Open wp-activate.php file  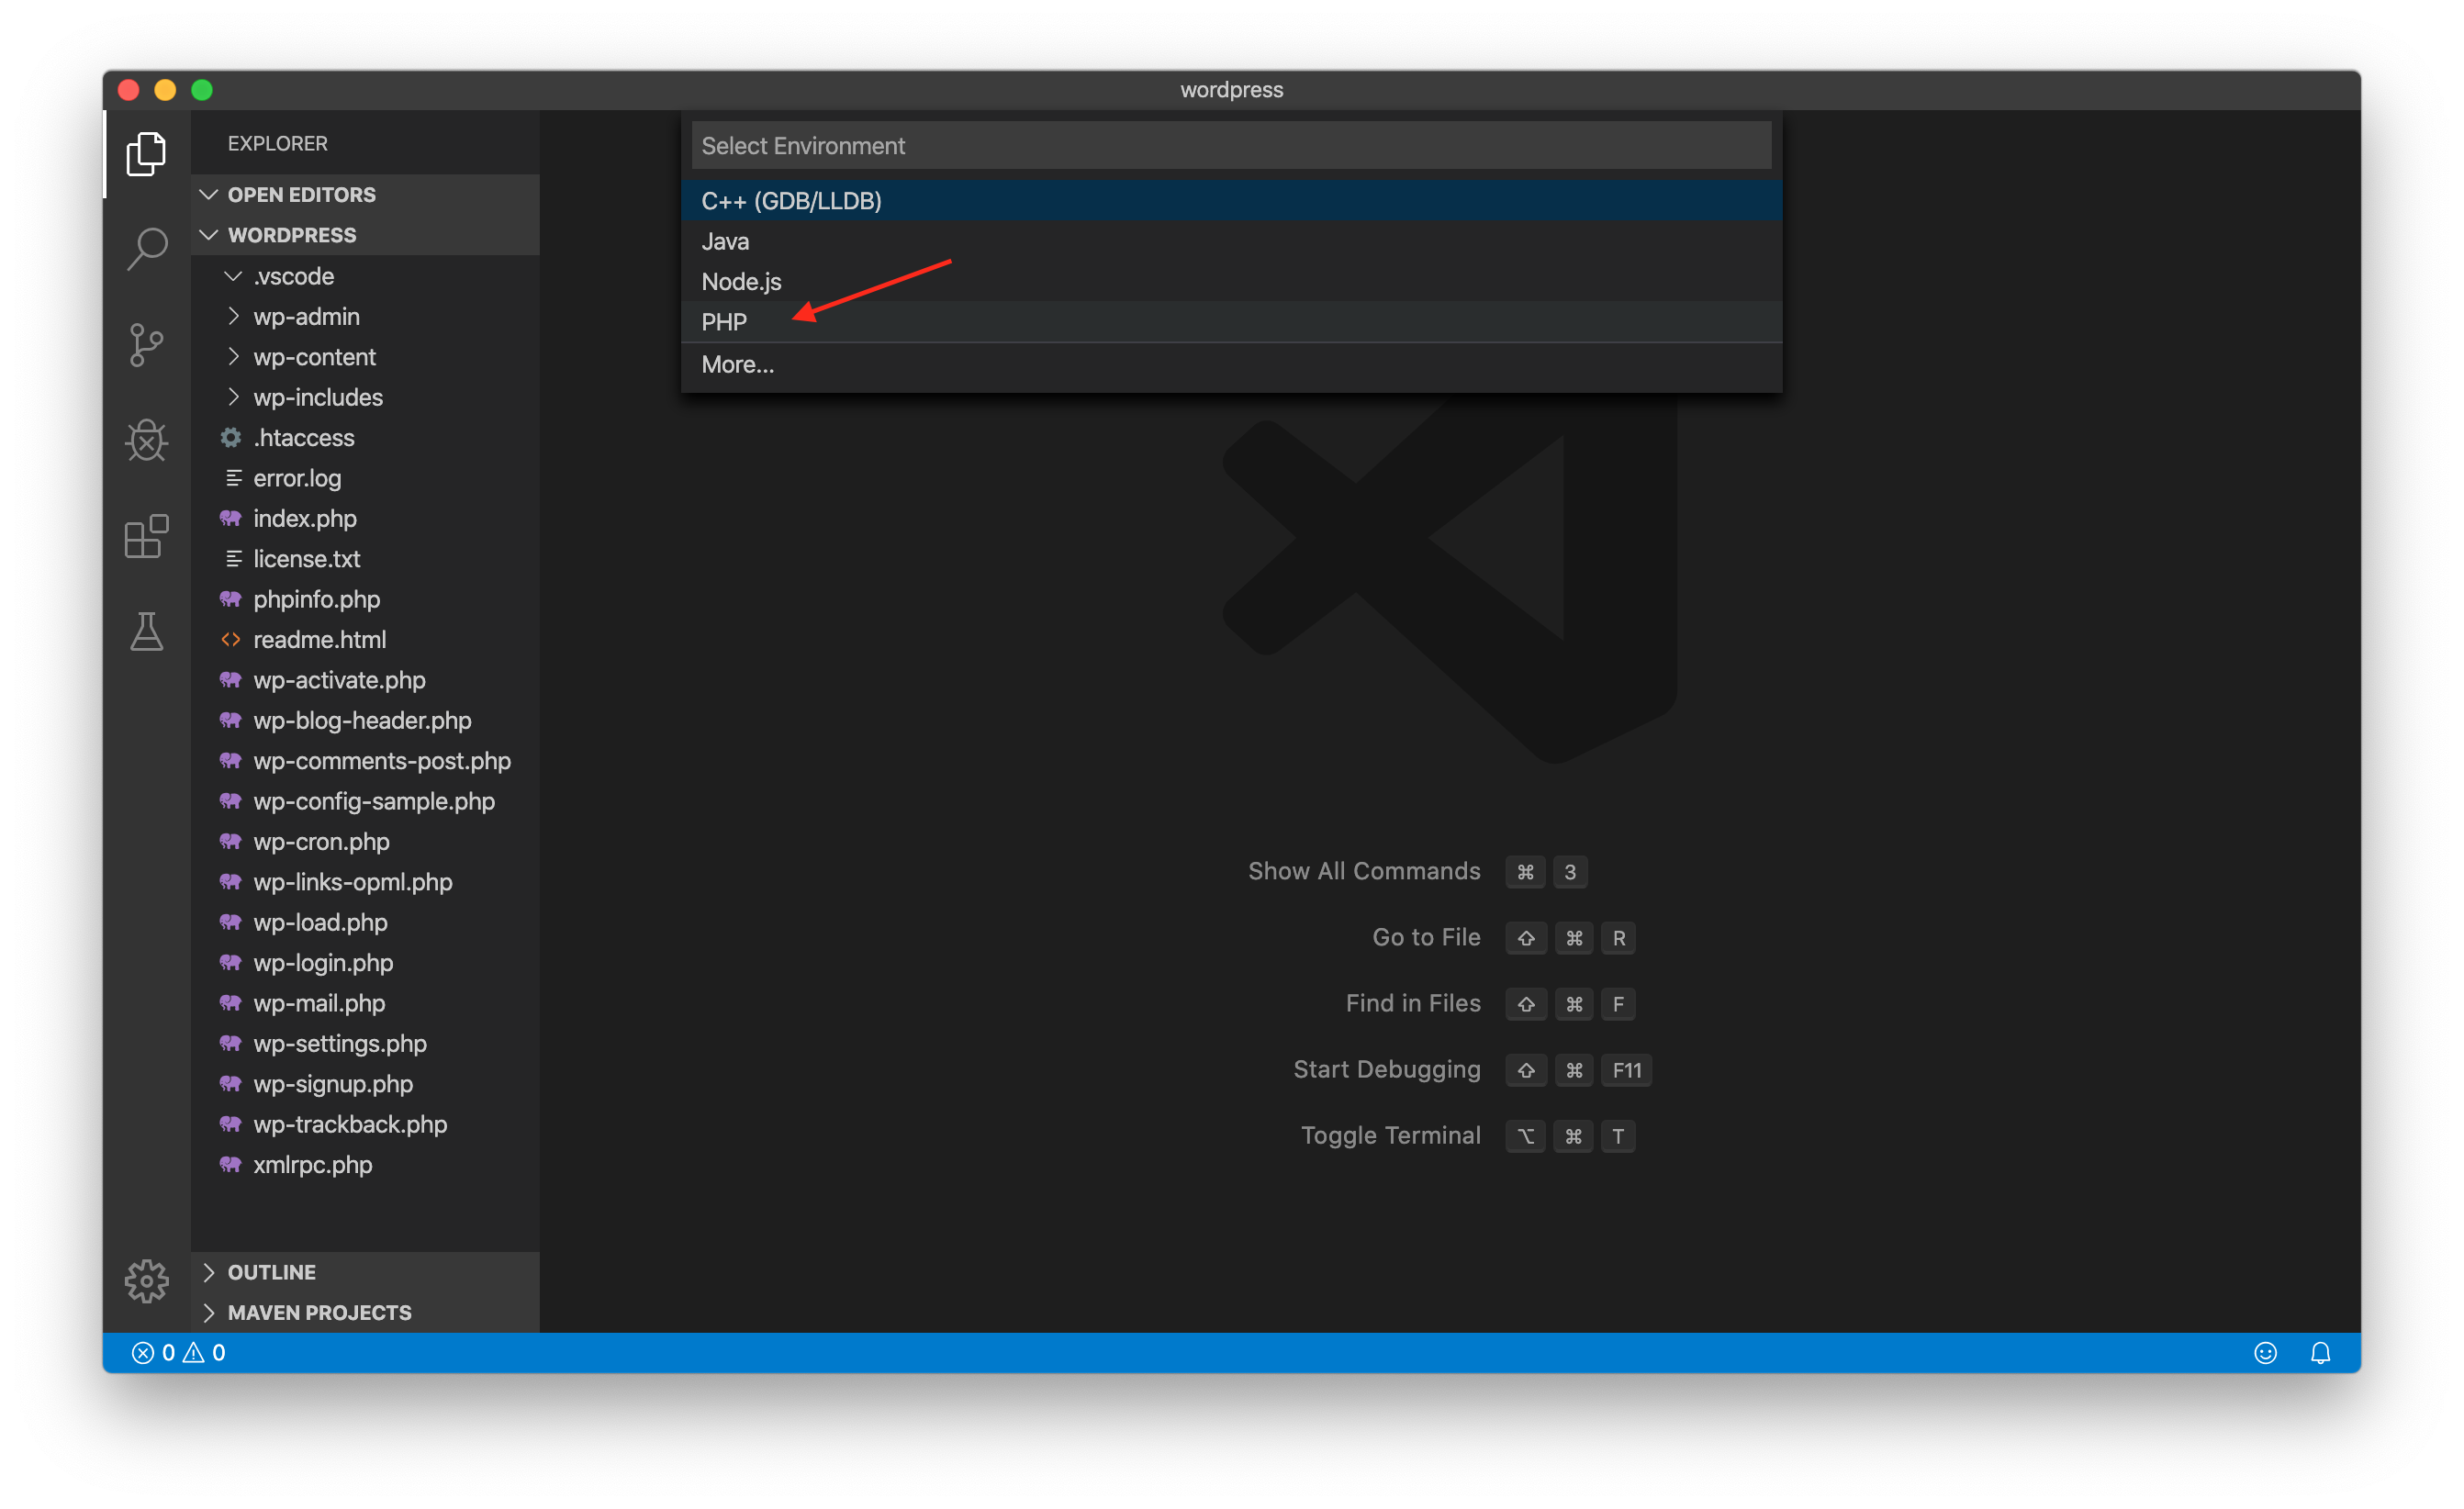point(365,680)
